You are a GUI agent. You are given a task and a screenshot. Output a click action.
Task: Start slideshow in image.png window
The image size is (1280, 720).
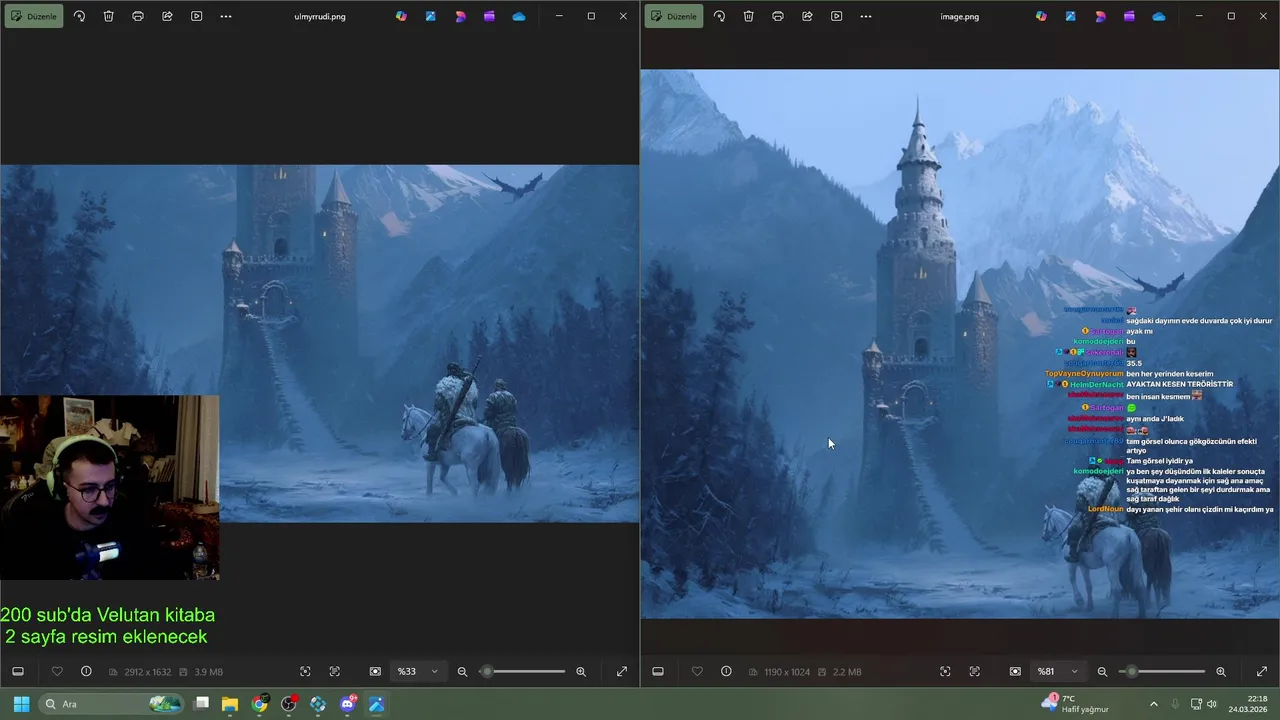click(836, 16)
